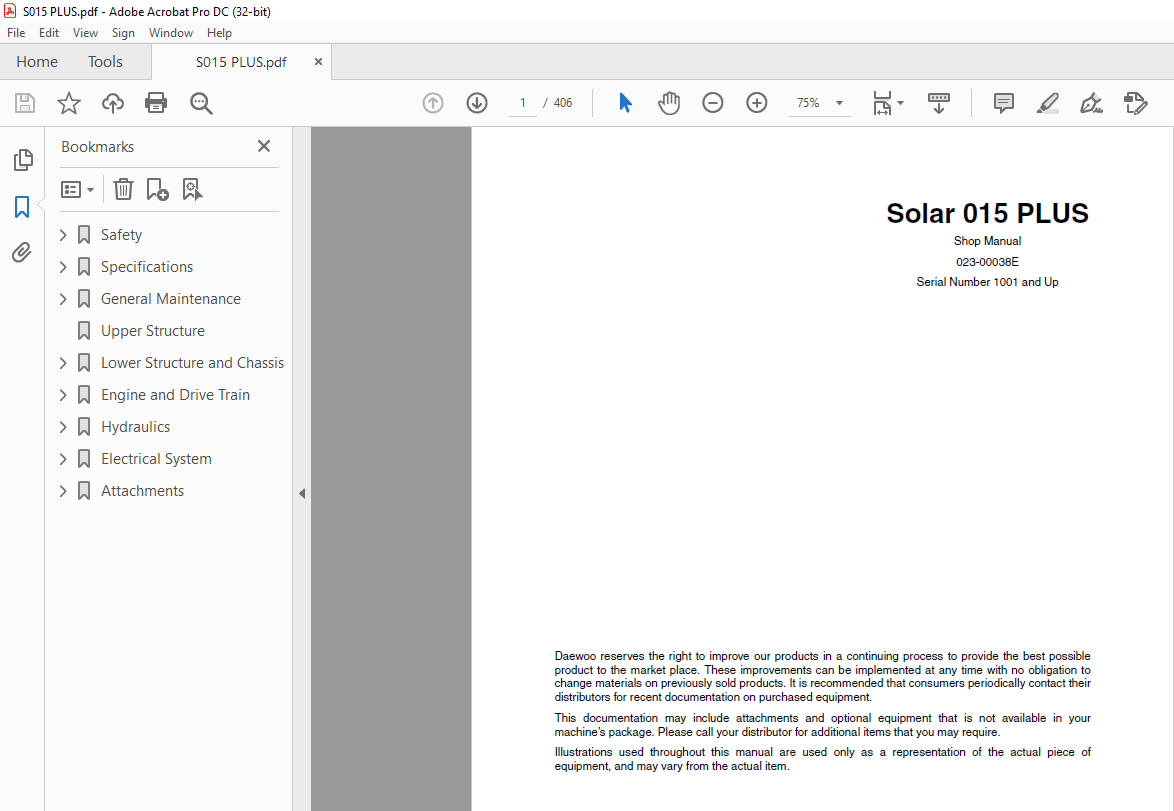
Task: Expand the General Maintenance bookmark
Action: pos(63,299)
